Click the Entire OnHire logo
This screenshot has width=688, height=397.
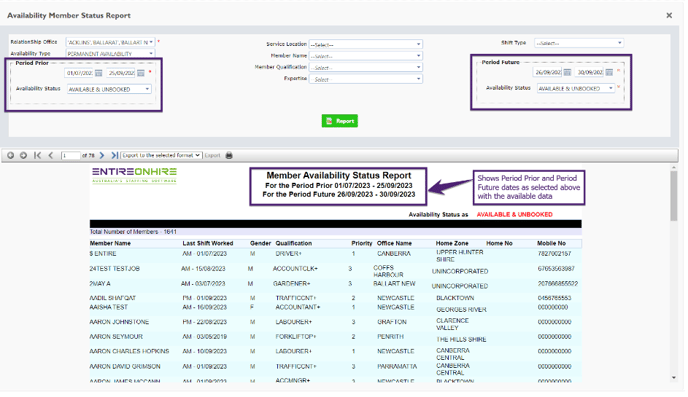(x=134, y=175)
